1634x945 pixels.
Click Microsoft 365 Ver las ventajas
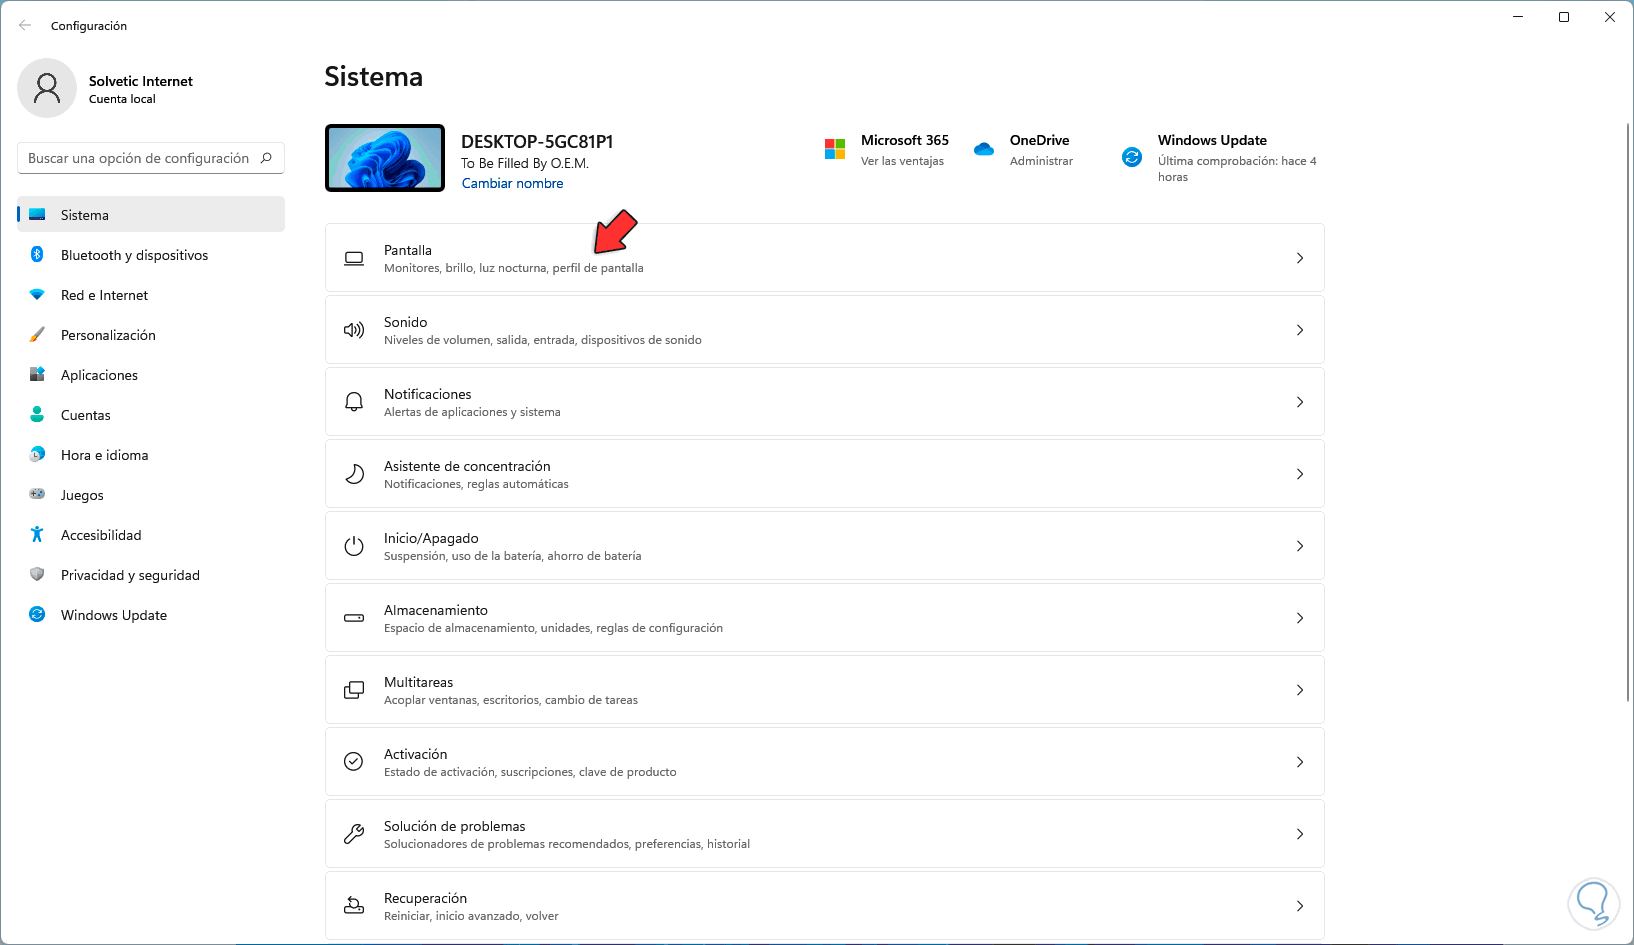coord(902,161)
